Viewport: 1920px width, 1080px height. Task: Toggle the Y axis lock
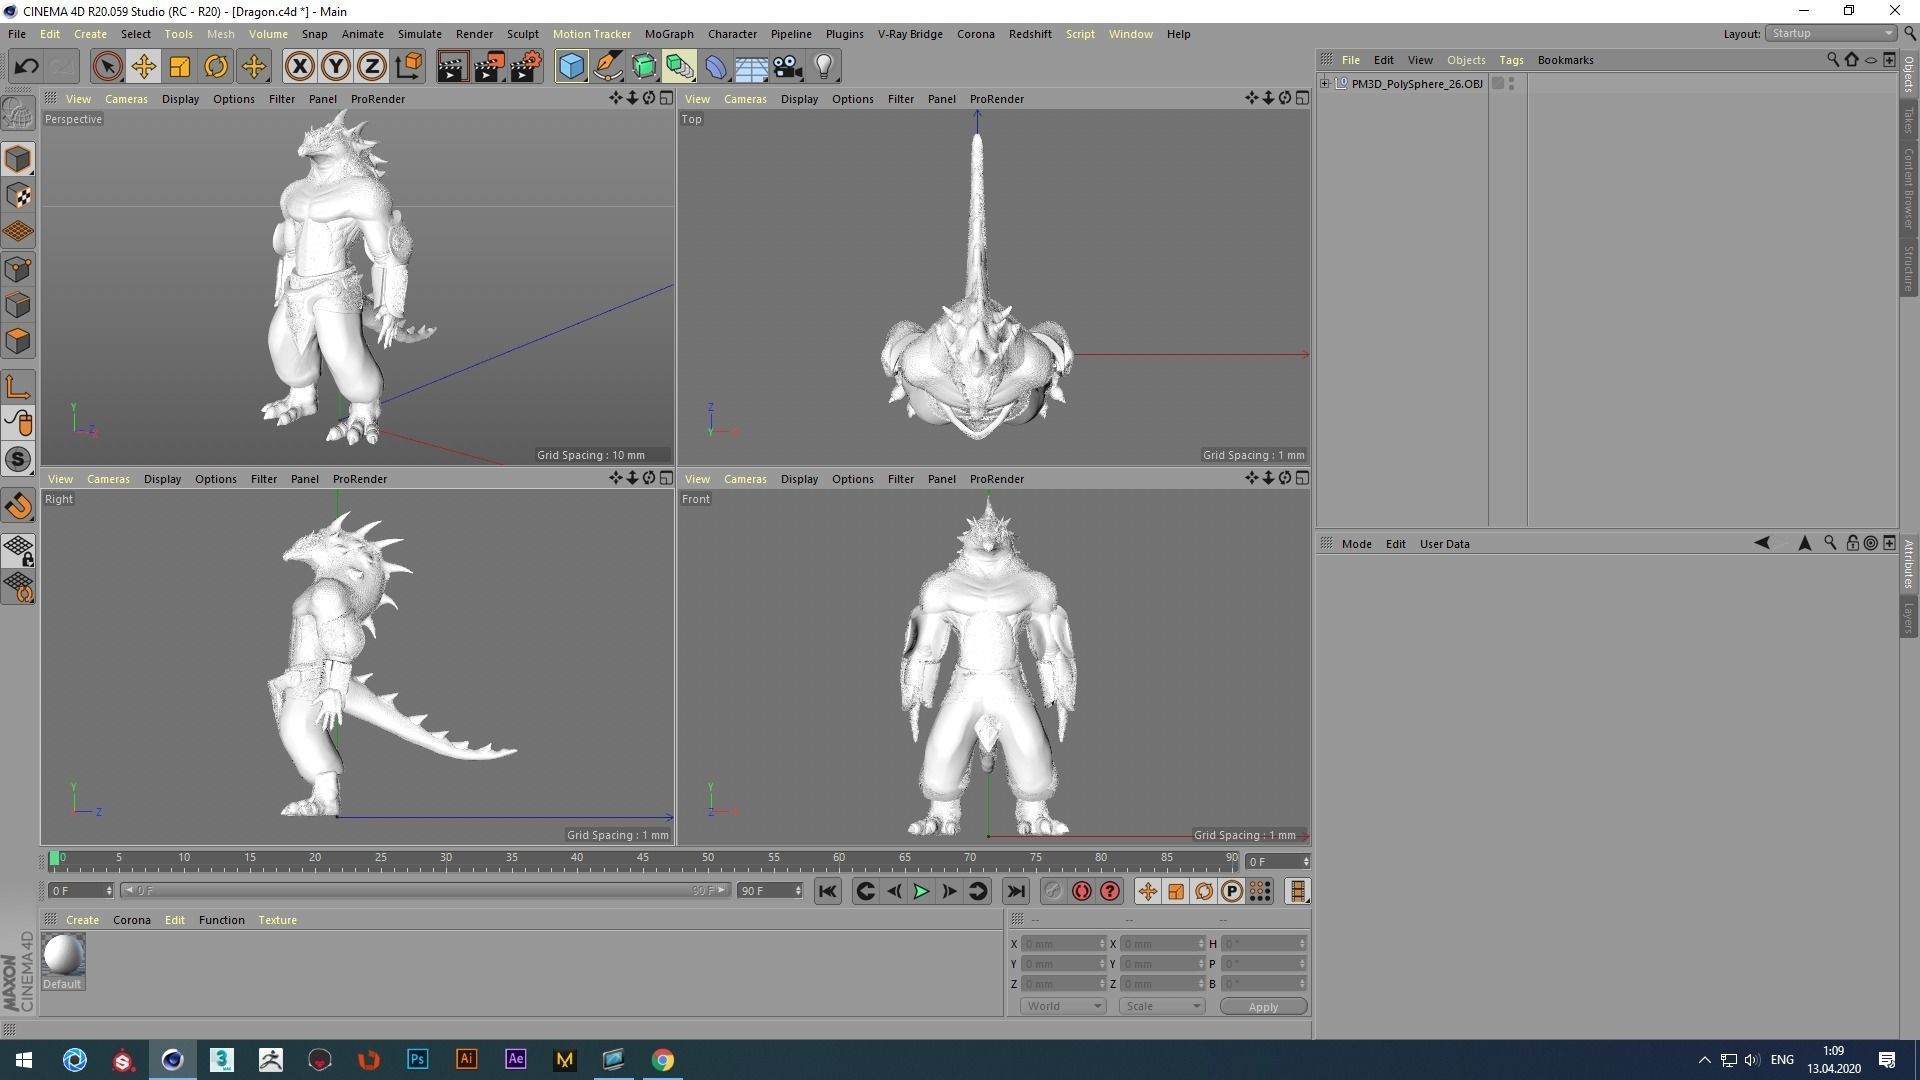click(335, 67)
